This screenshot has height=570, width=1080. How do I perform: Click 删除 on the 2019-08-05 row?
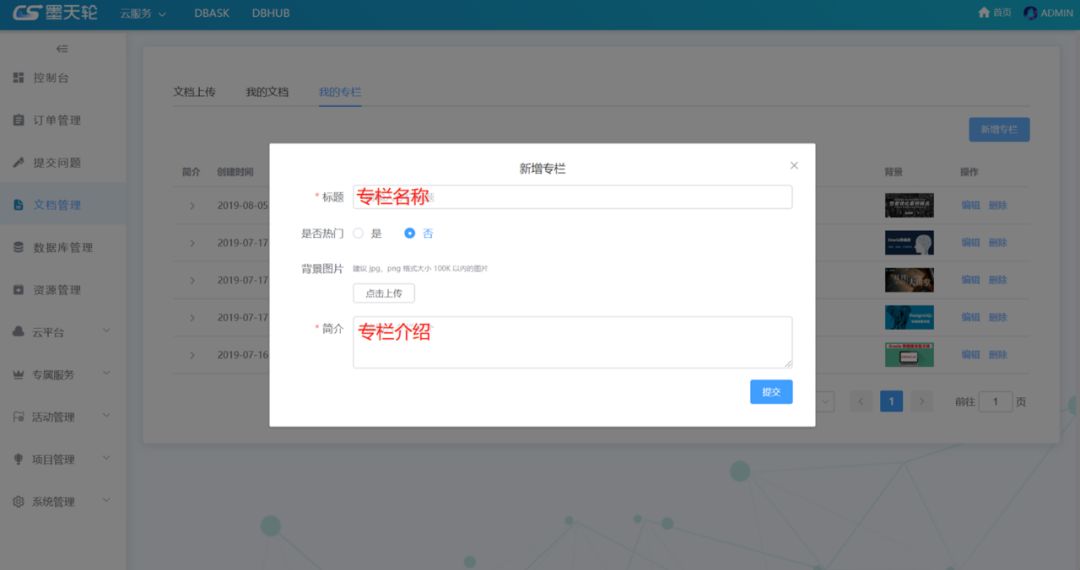point(998,205)
